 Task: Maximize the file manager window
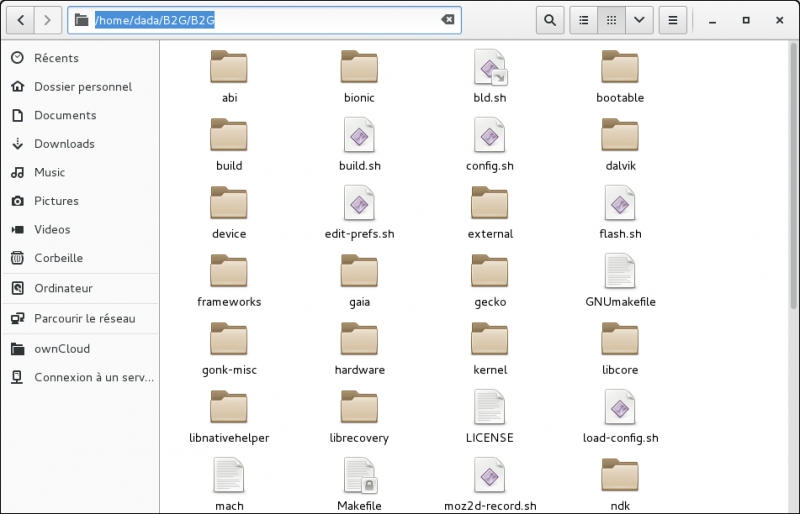[x=746, y=20]
